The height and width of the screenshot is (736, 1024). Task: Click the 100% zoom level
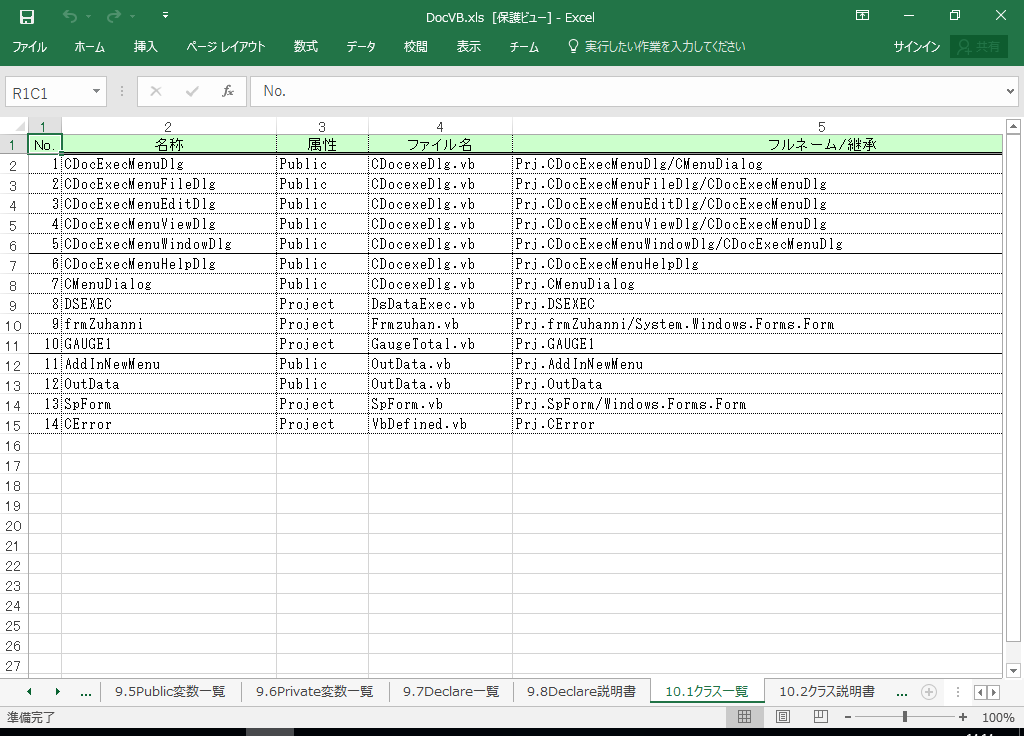tap(997, 717)
